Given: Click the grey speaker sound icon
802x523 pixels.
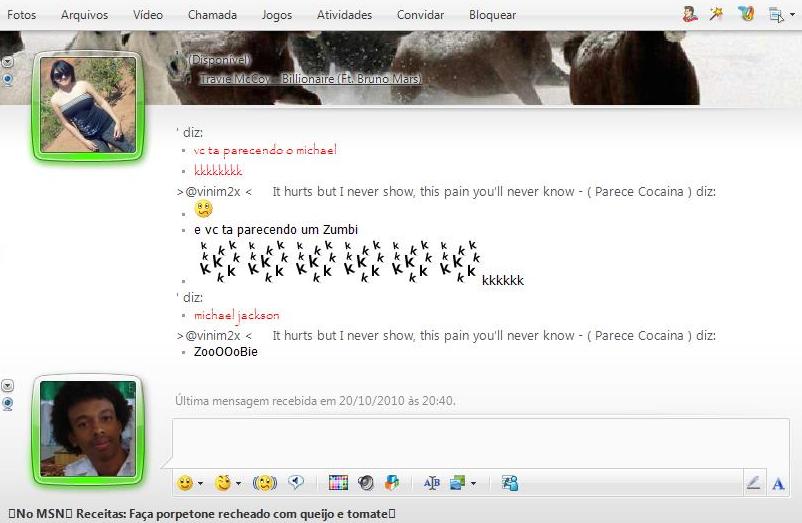Looking at the screenshot, I should pos(365,483).
